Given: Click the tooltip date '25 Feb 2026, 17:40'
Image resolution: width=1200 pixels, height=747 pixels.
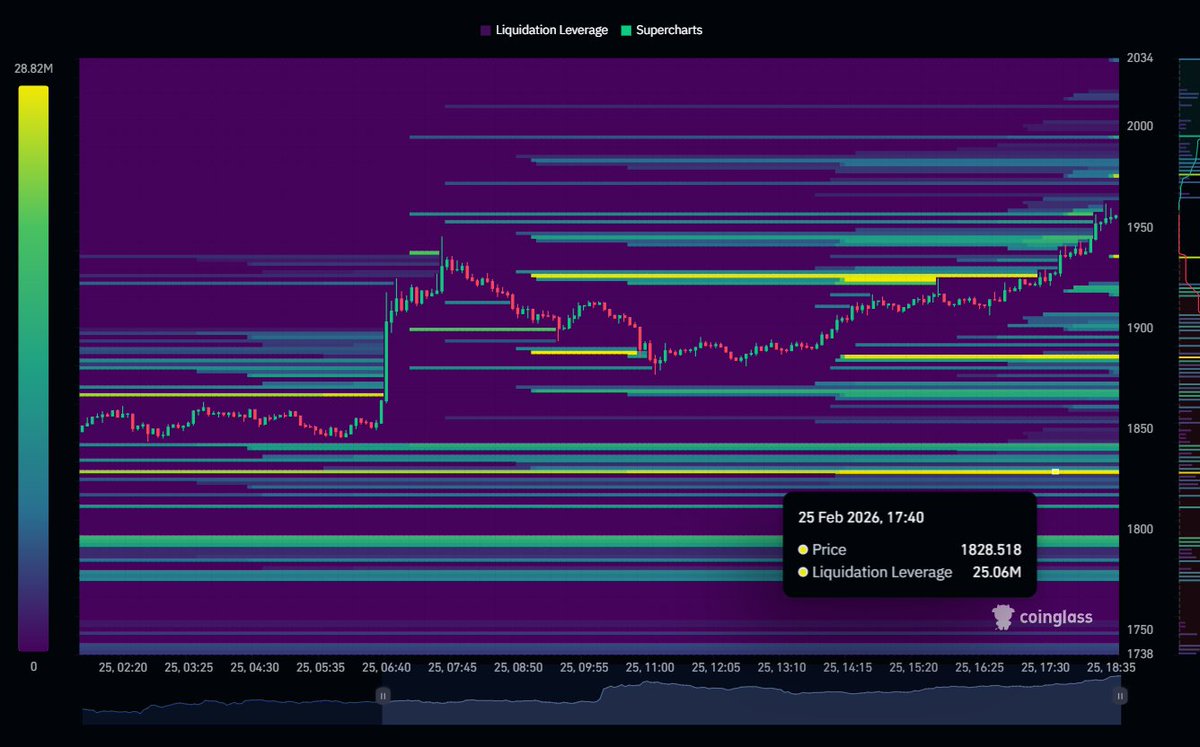Looking at the screenshot, I should [x=861, y=518].
